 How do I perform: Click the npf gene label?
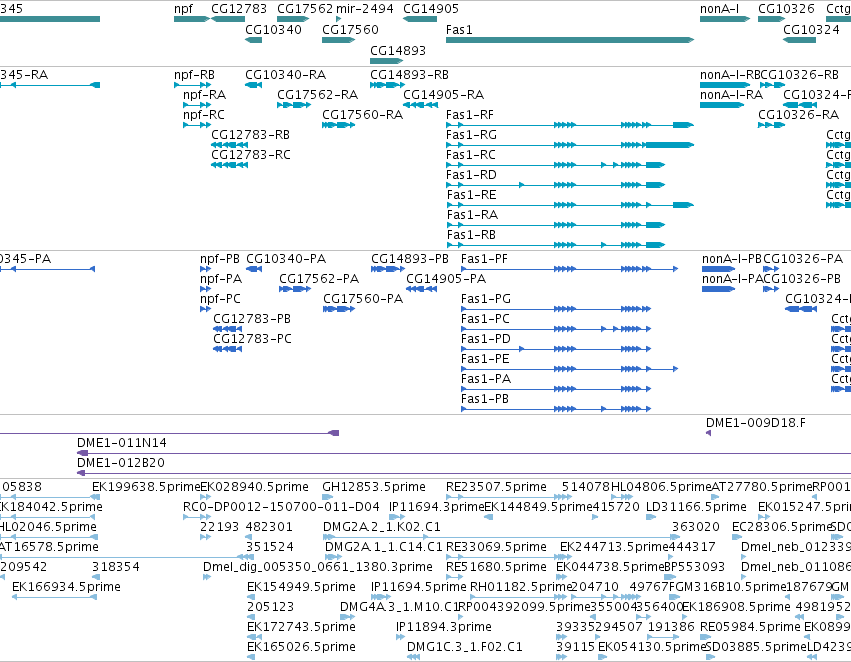coord(183,9)
